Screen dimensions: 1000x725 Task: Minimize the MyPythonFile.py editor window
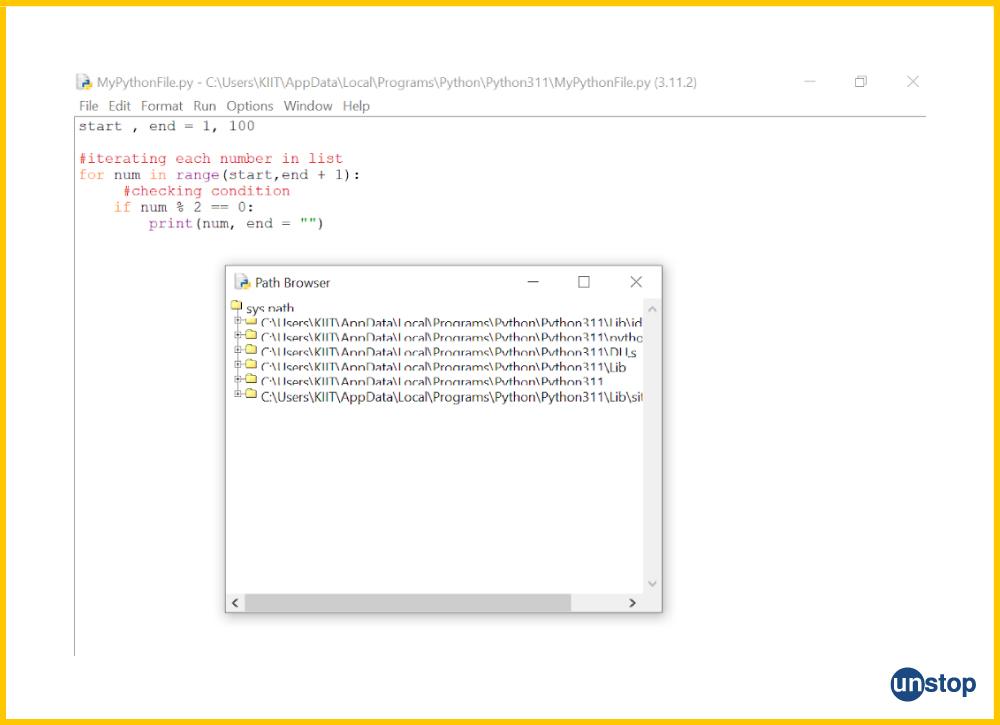[x=810, y=82]
